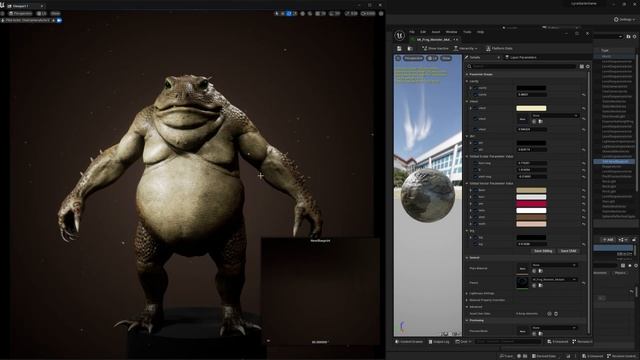Click Unreal Engine logo in material editor
640x360 pixels.
click(x=400, y=36)
